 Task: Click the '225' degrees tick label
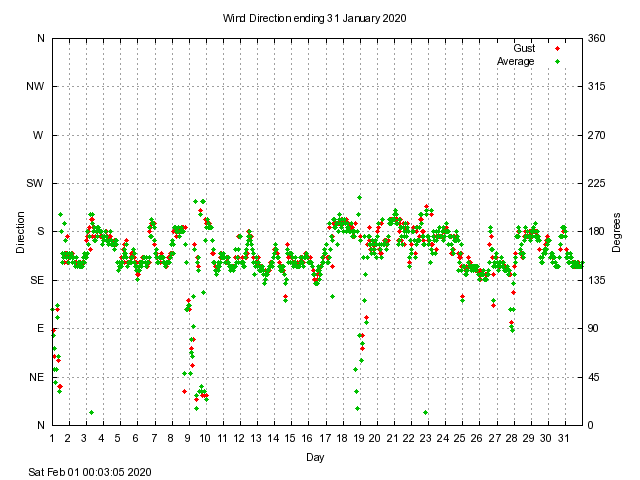pyautogui.click(x=596, y=183)
